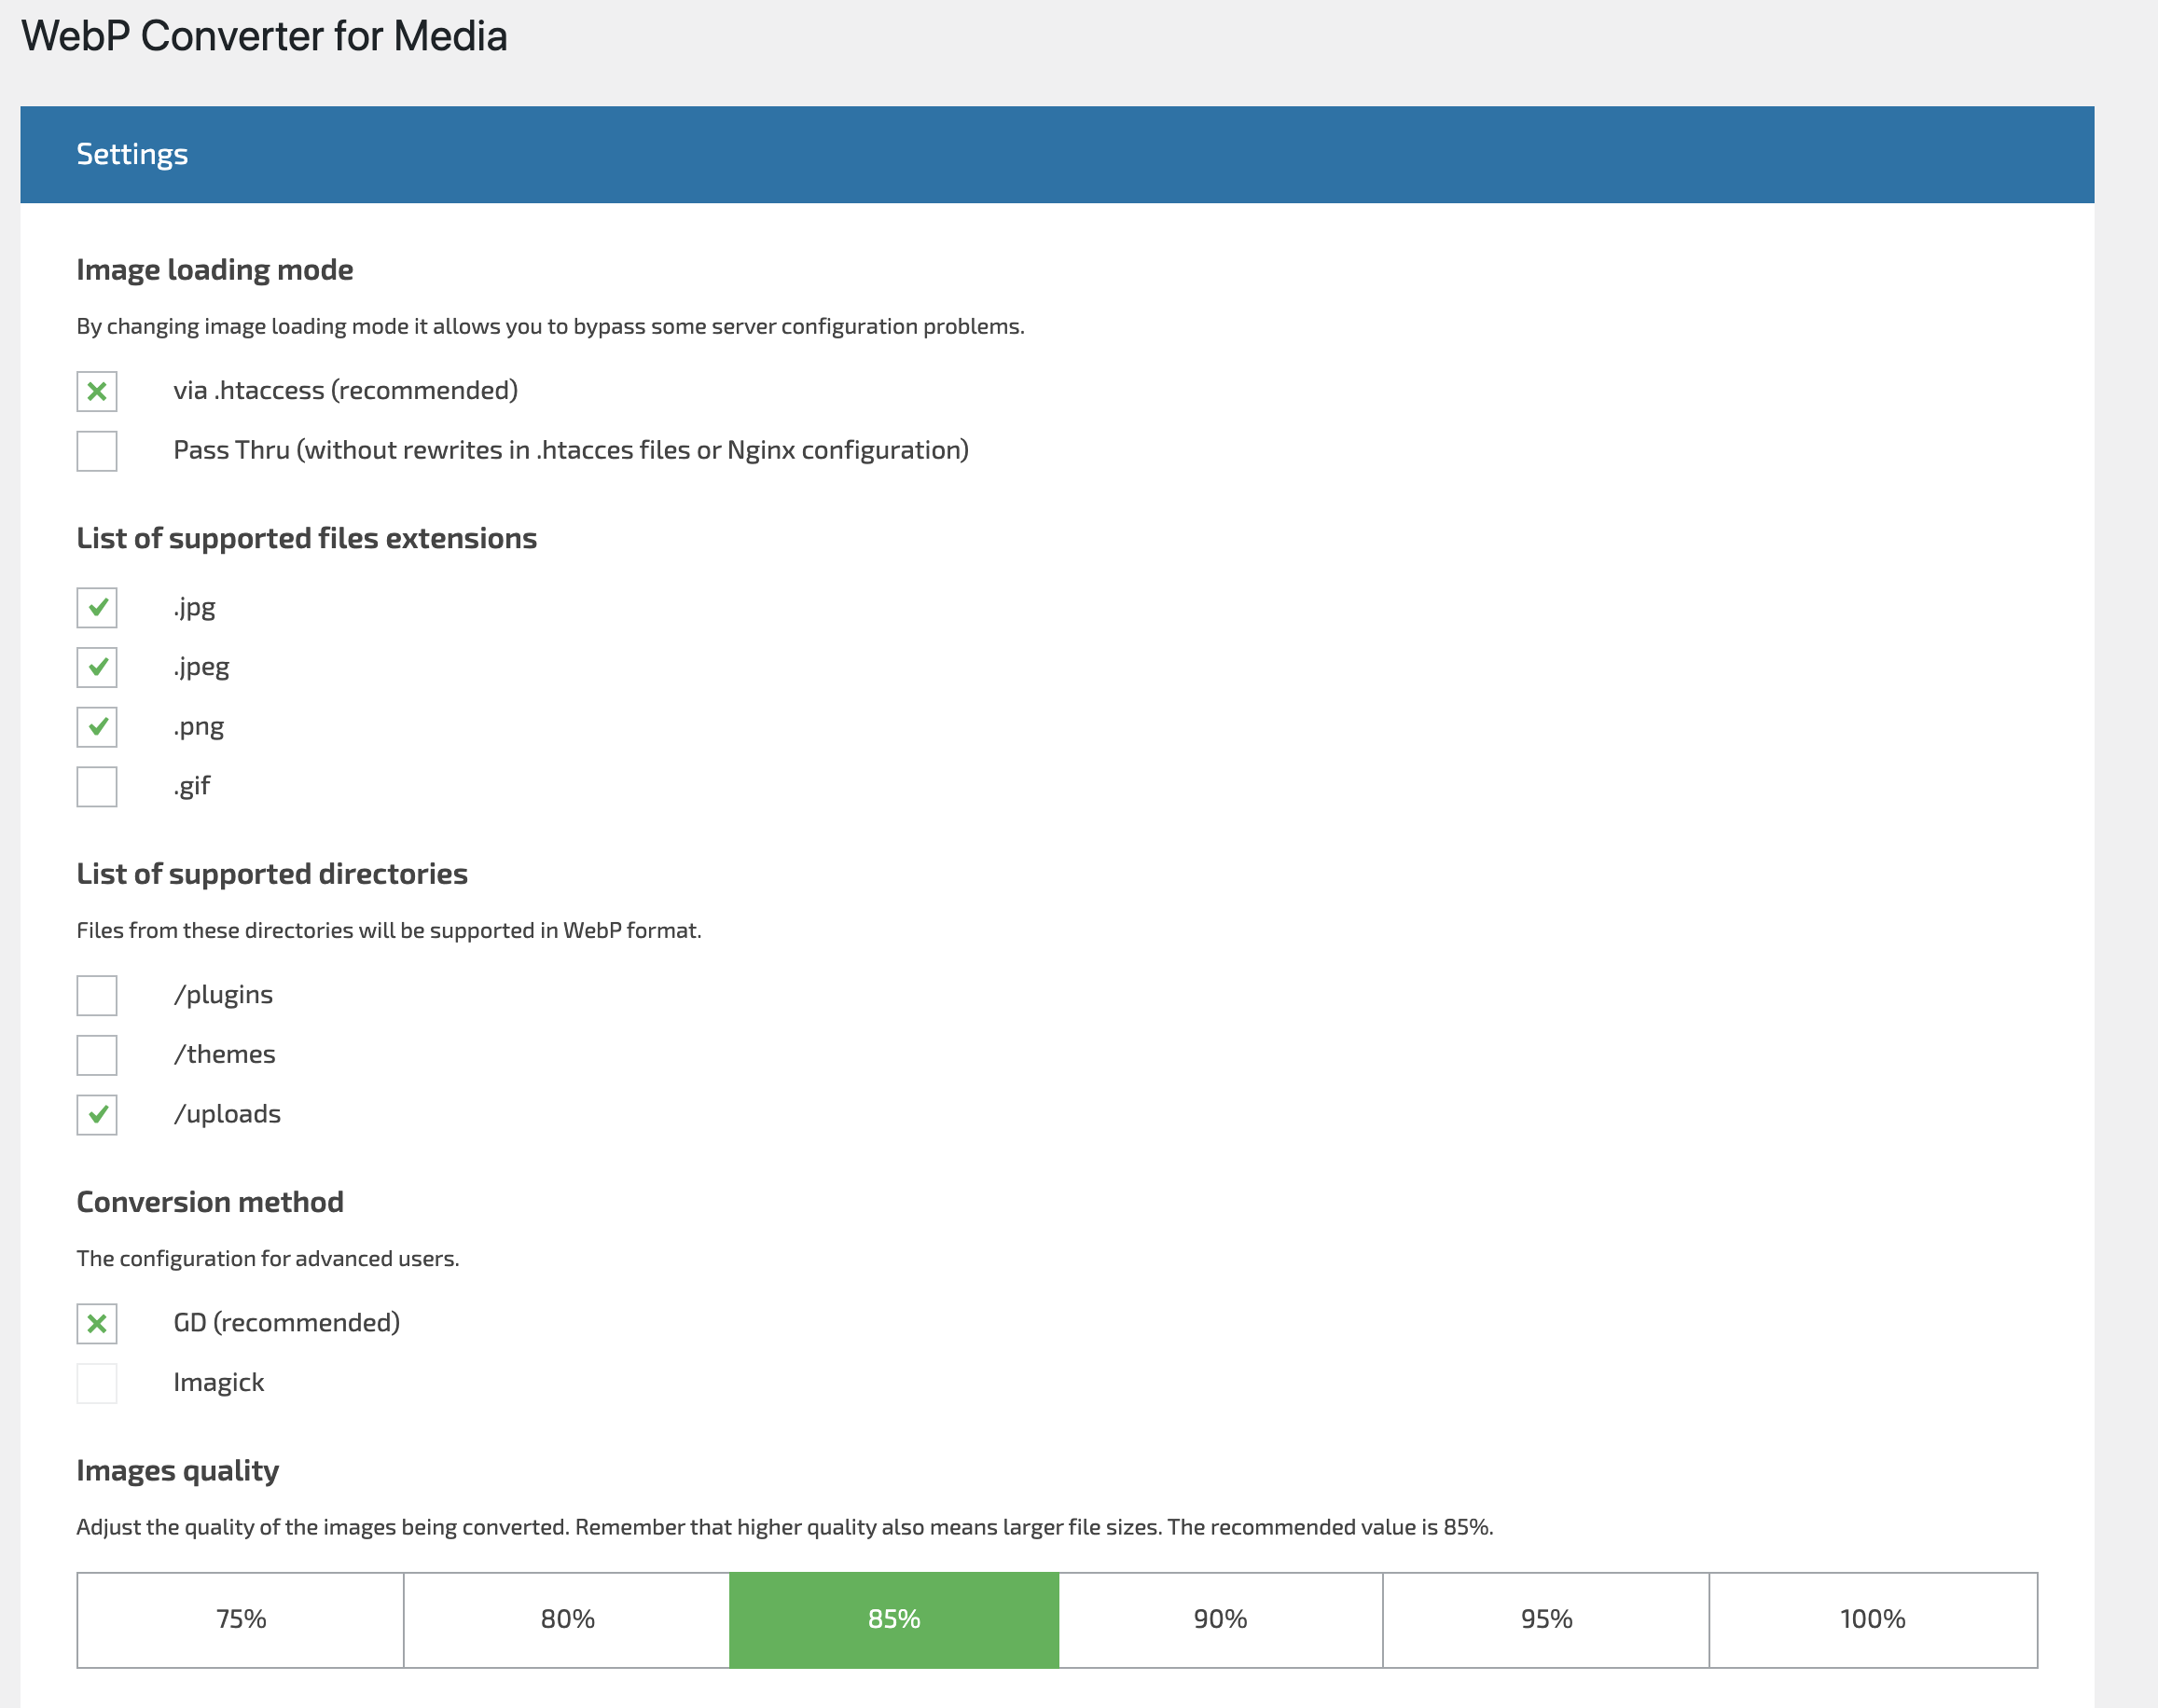Toggle the .jpeg extension checkbox
Viewport: 2158px width, 1708px height.
pyautogui.click(x=97, y=667)
